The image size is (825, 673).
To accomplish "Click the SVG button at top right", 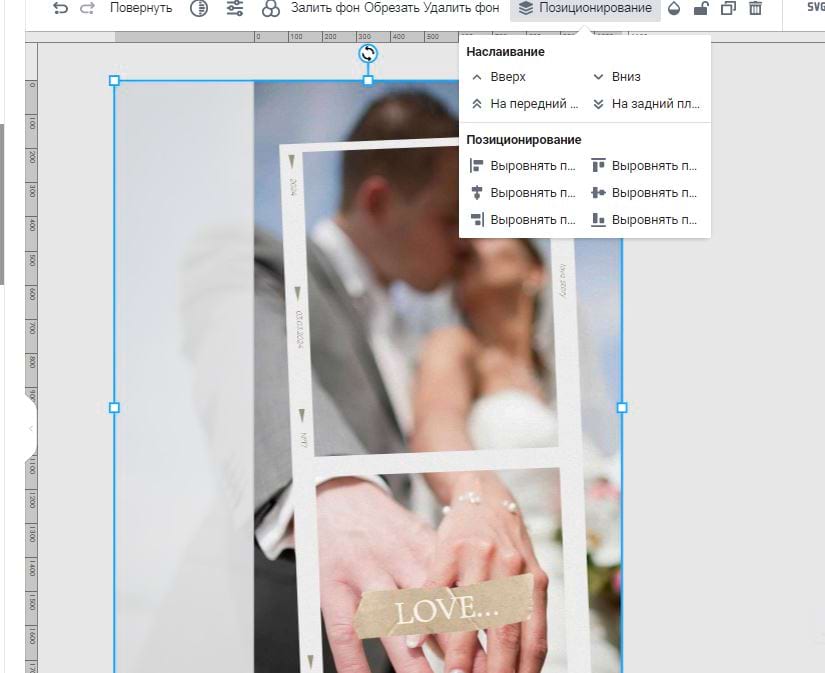I will (816, 7).
